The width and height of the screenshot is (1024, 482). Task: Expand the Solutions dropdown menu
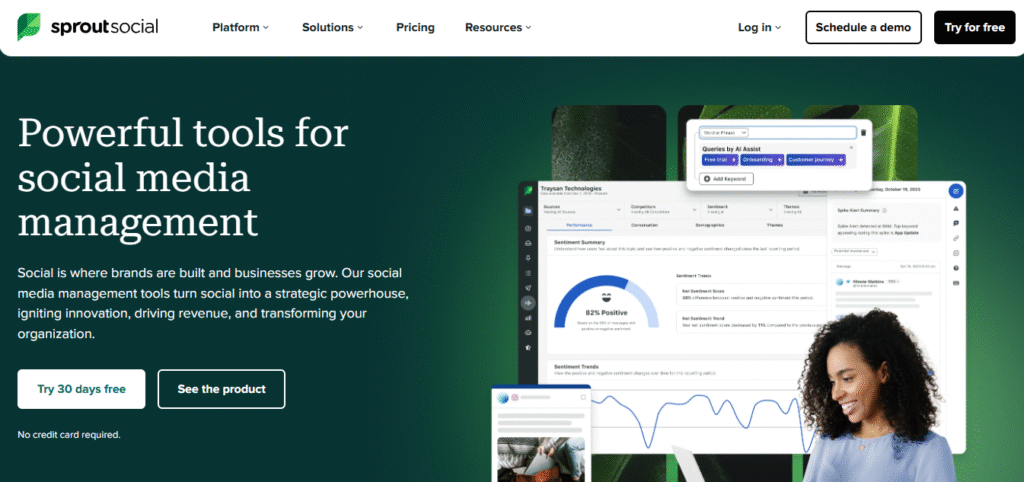coord(332,27)
